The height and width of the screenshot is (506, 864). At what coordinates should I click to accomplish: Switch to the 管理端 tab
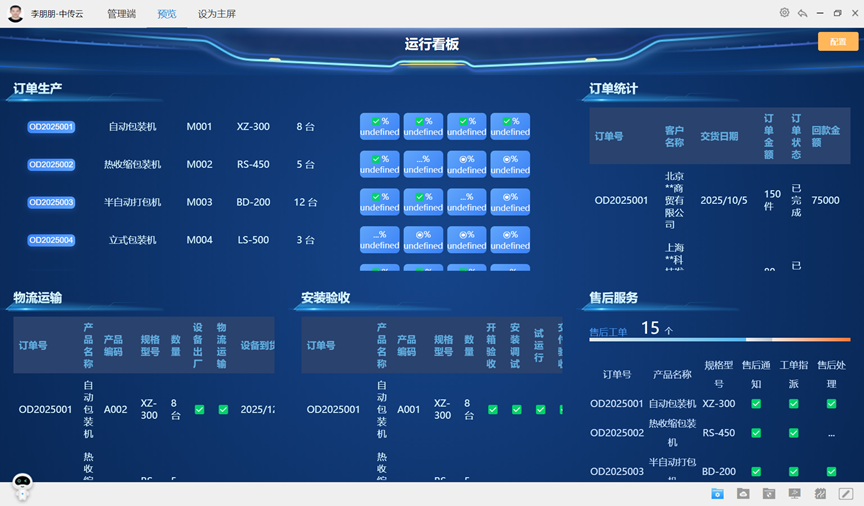tap(121, 14)
